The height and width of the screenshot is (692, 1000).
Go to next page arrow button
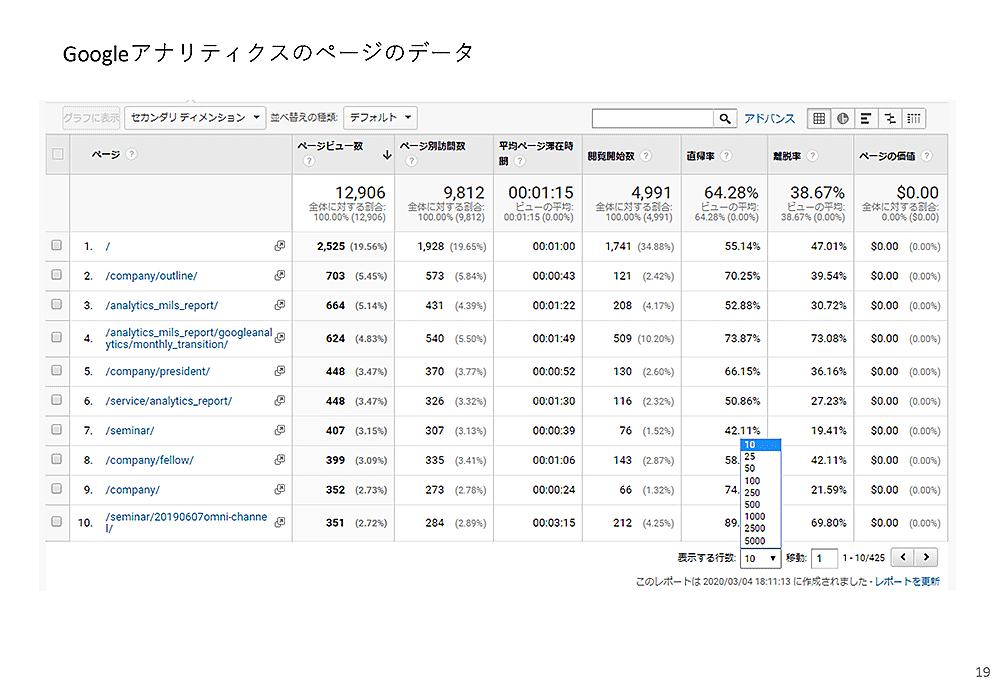point(928,558)
